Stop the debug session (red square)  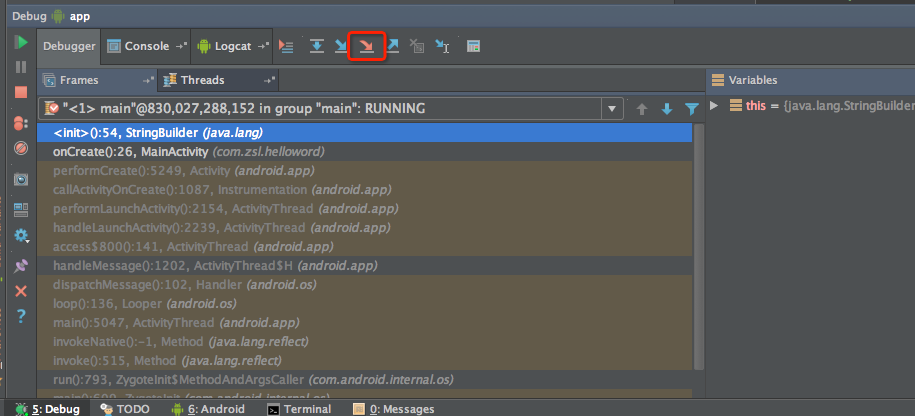[x=21, y=92]
